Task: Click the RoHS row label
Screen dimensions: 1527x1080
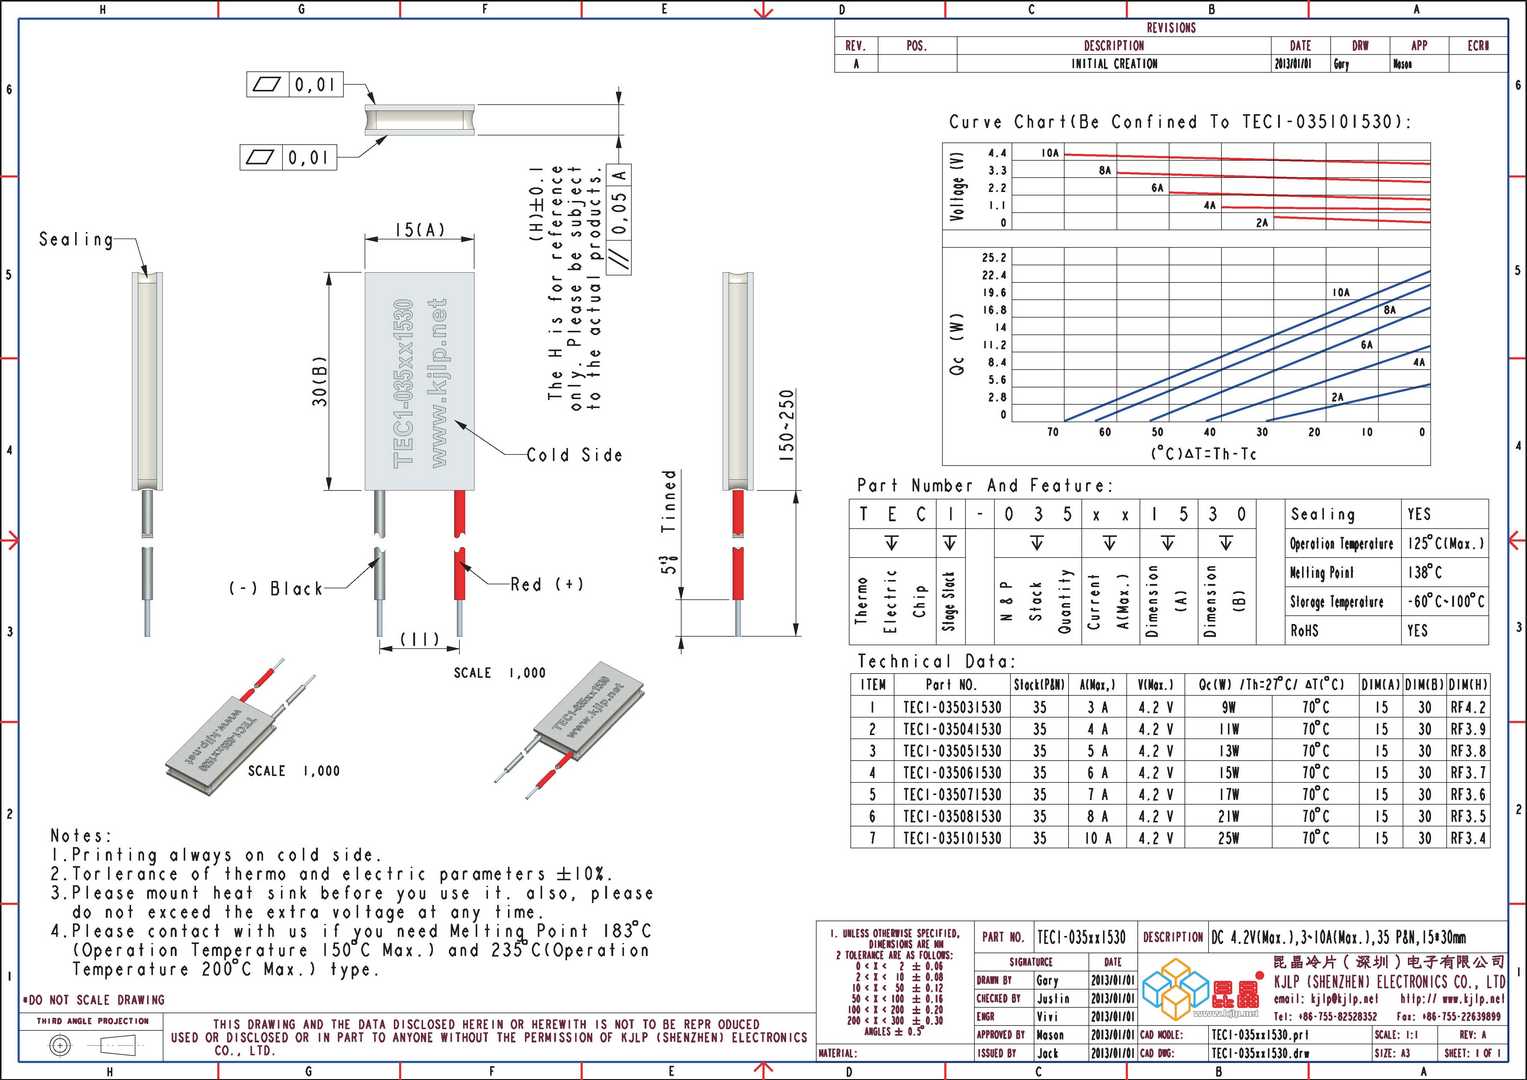Action: [x=1305, y=631]
